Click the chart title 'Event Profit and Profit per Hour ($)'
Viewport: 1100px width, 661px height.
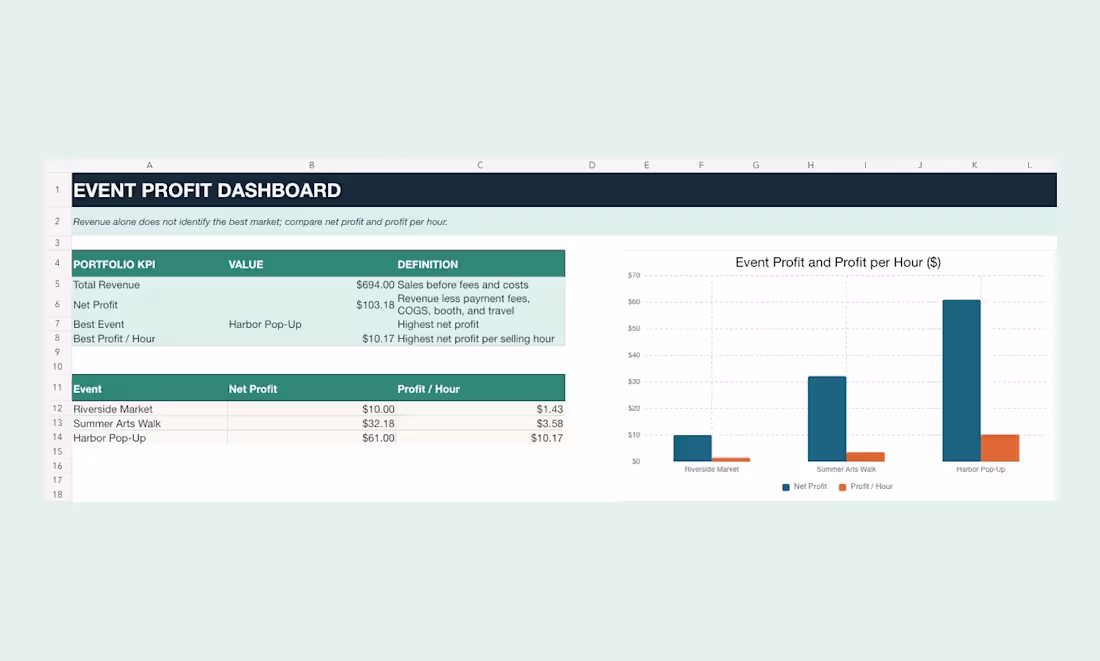[838, 262]
